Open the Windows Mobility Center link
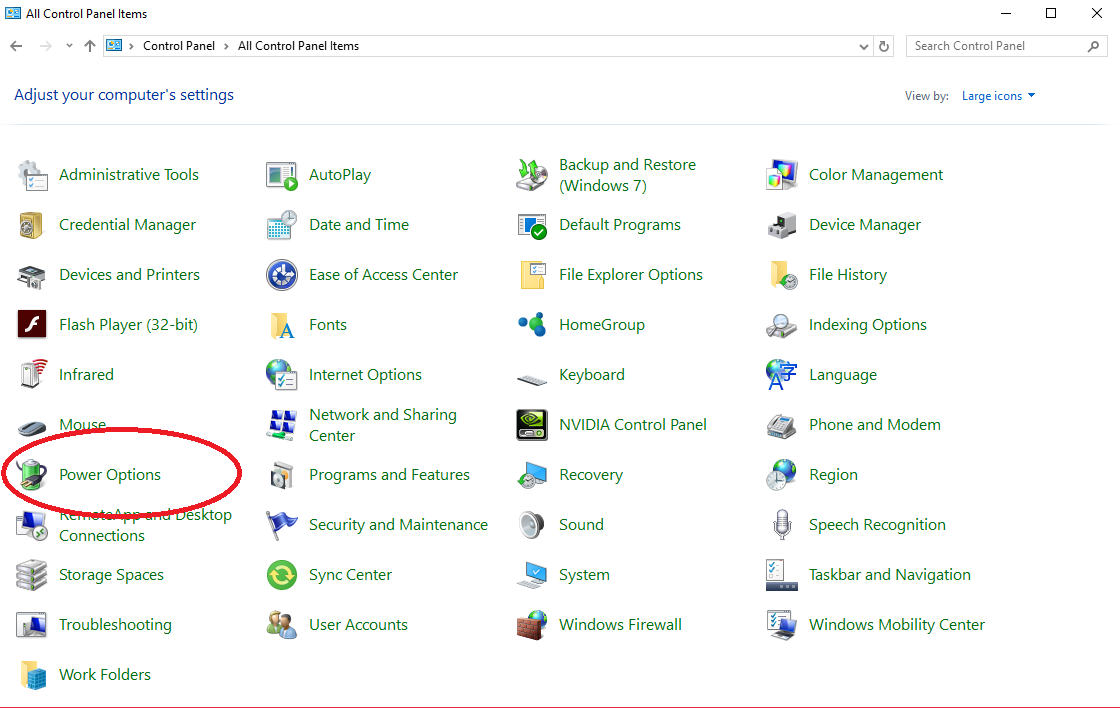 click(x=896, y=625)
